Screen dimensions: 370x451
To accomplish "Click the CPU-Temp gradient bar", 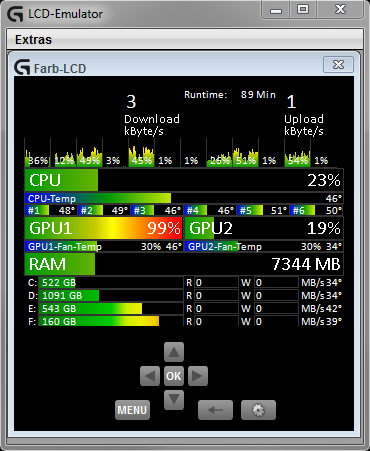I will [x=184, y=198].
